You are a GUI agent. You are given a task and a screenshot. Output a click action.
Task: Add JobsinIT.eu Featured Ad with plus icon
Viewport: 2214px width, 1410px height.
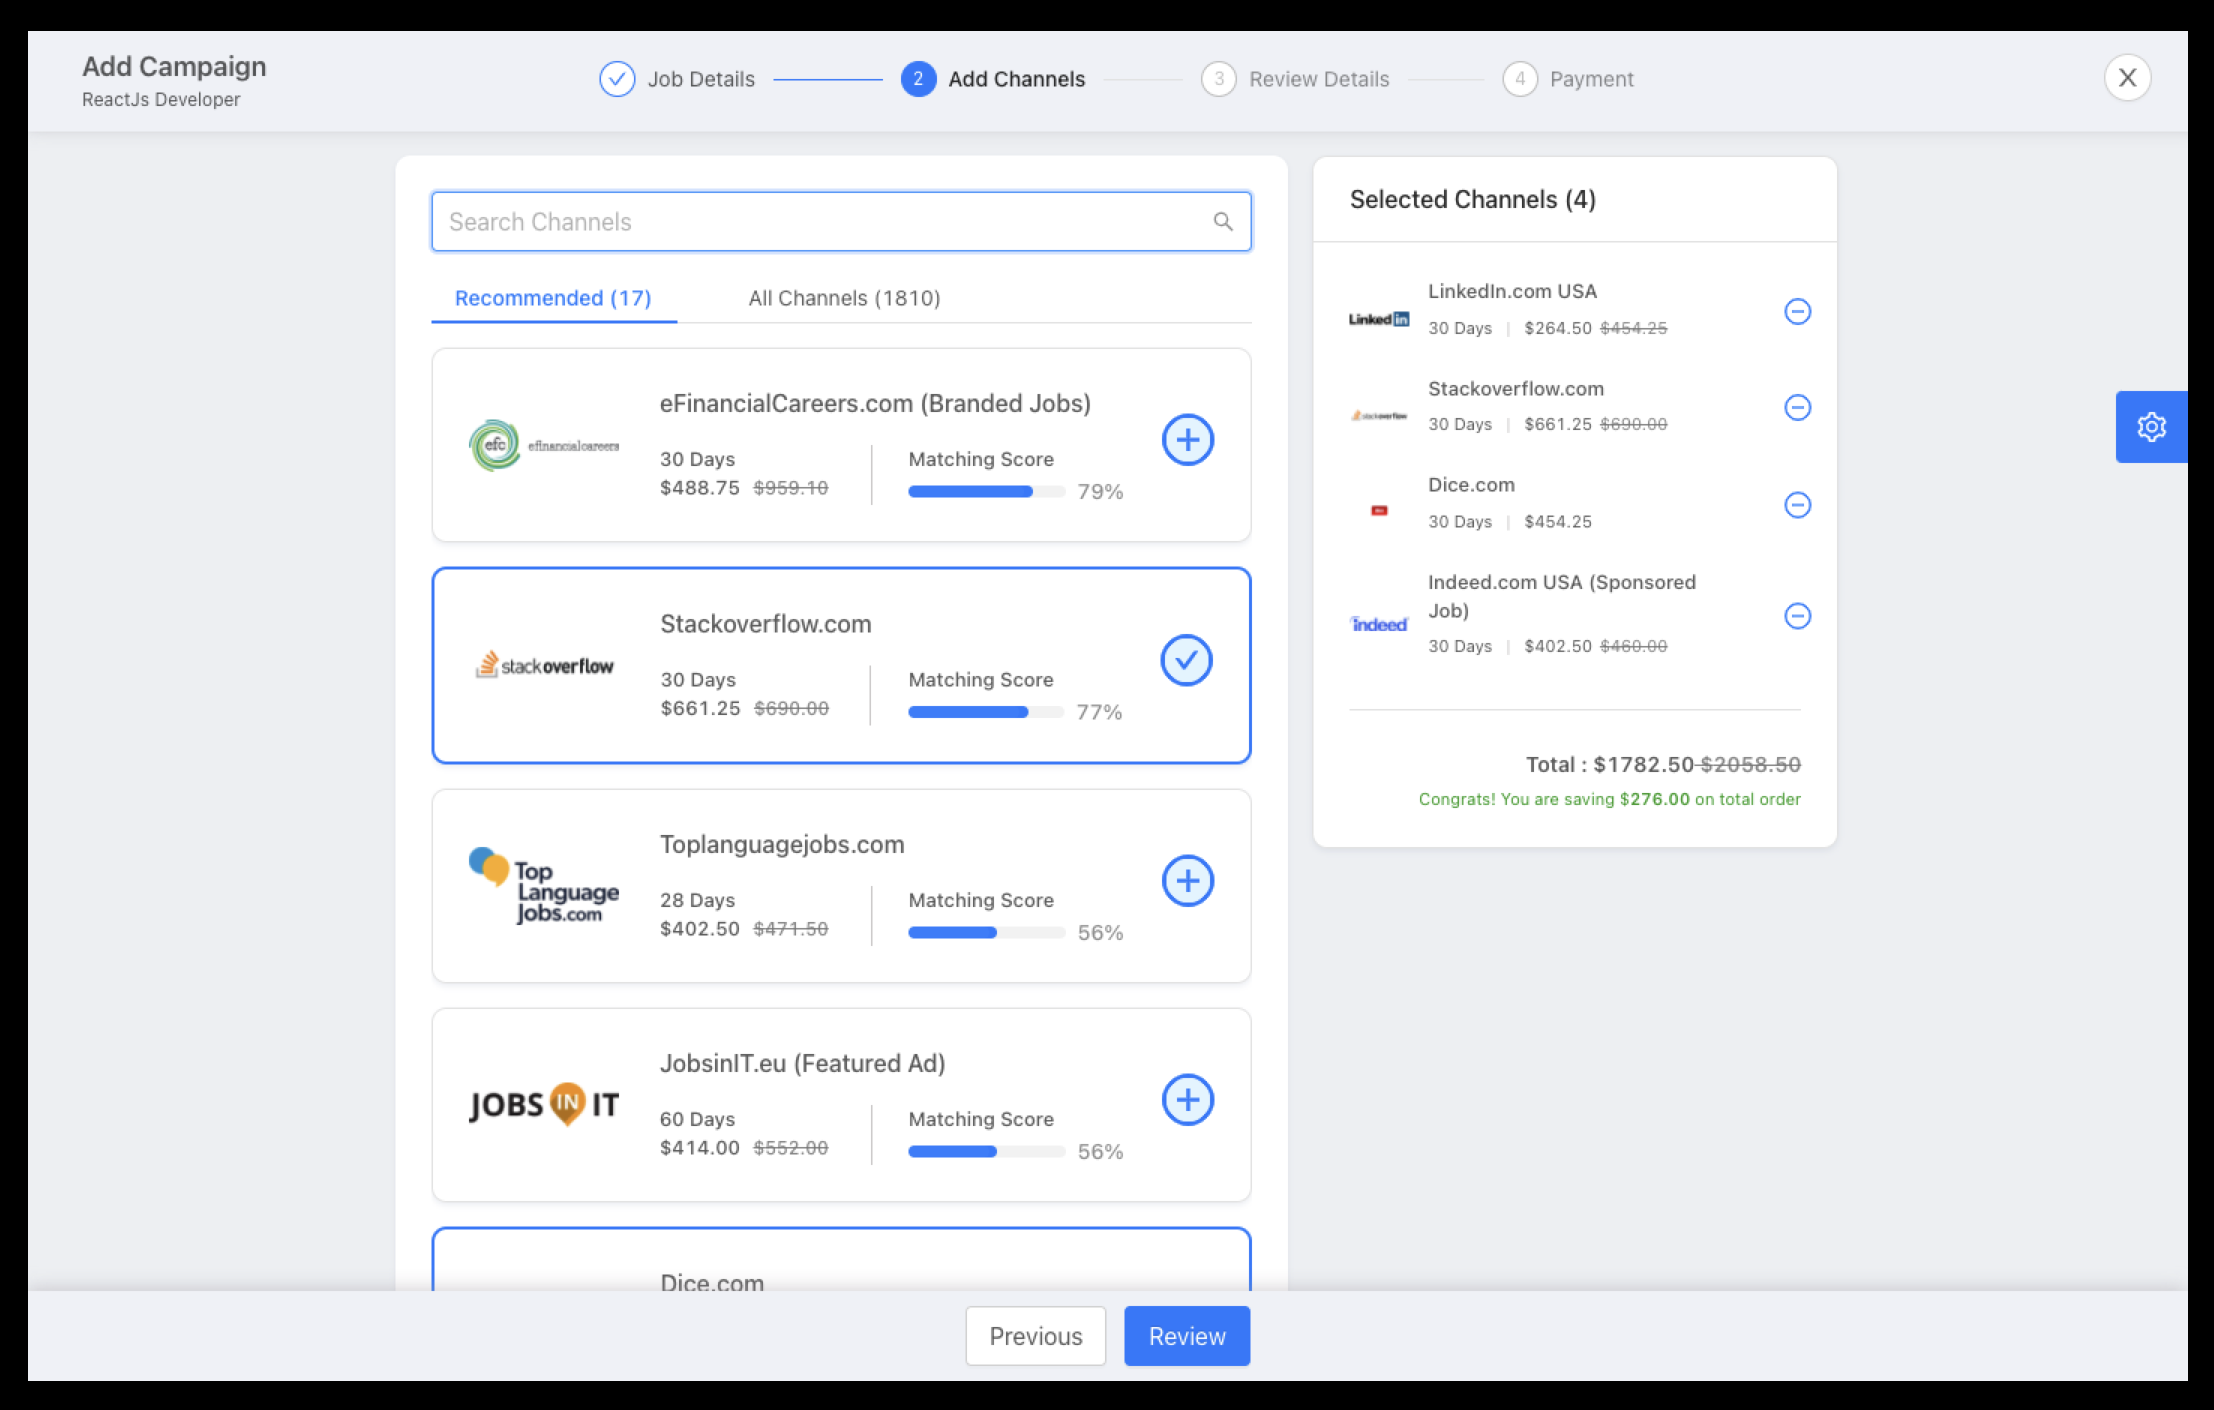click(1187, 1100)
